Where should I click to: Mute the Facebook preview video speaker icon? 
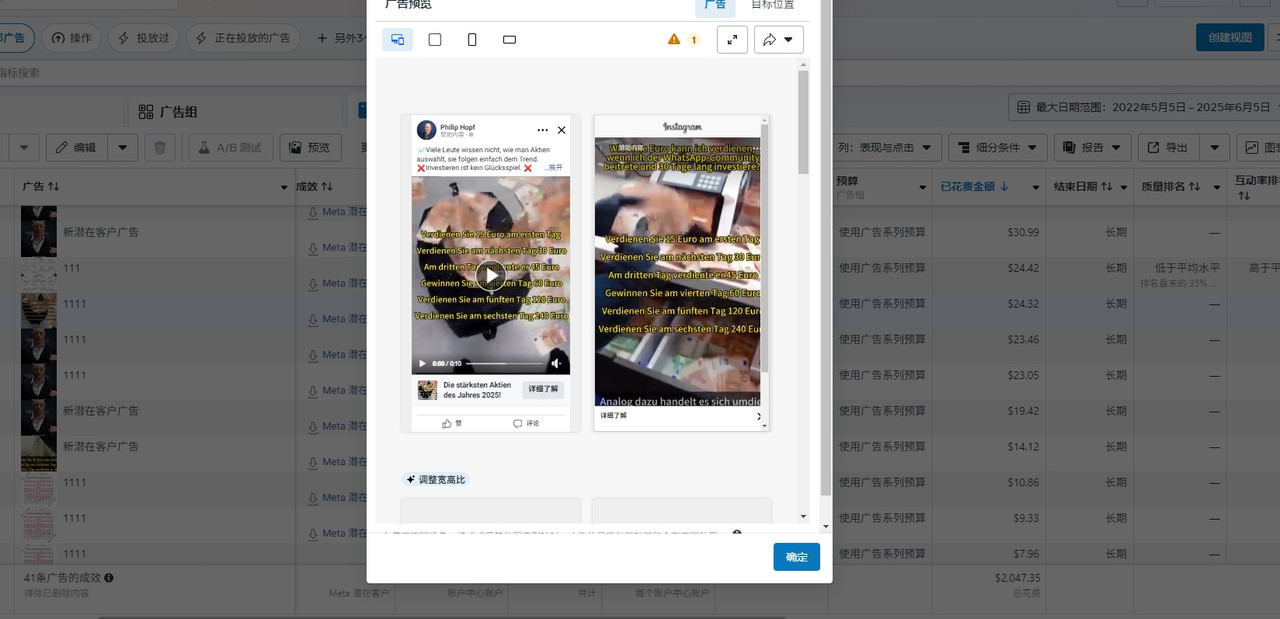tap(556, 364)
